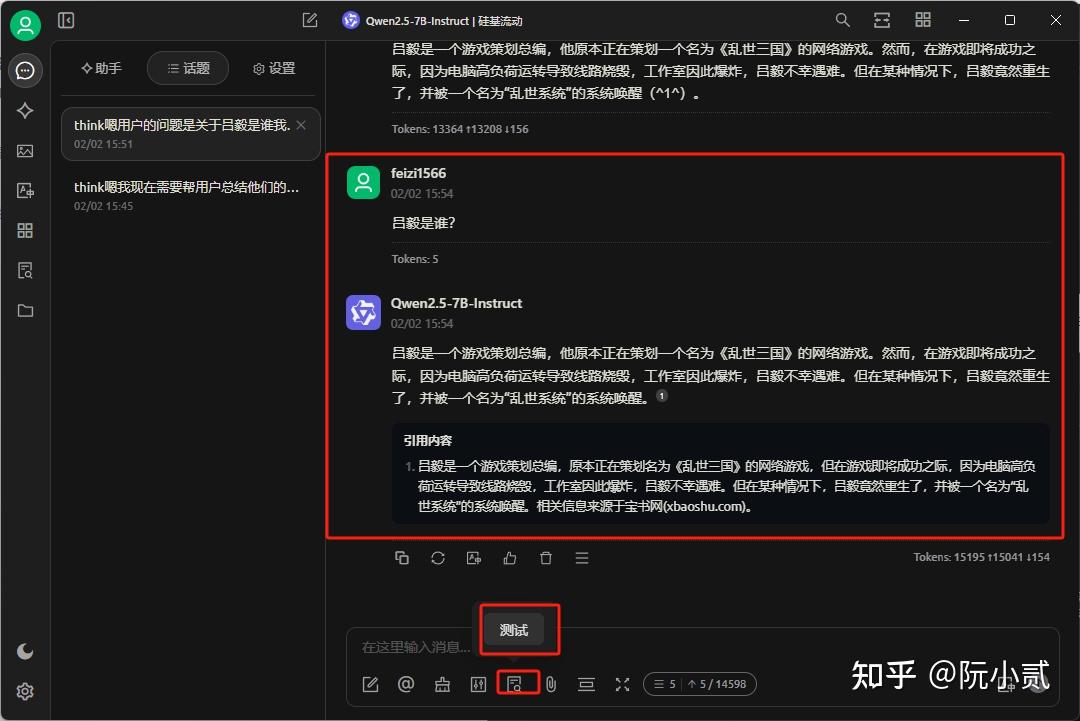Like the assistant's reply with thumbs up
The image size is (1080, 721).
[x=510, y=558]
